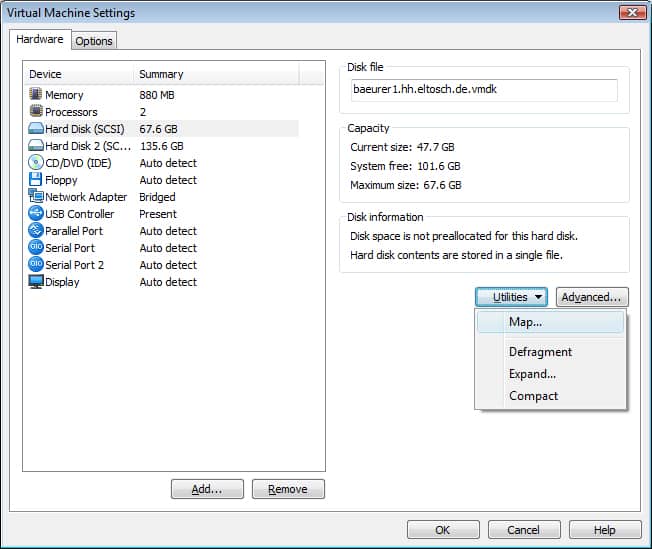Click the Serial Port 2 icon
The width and height of the screenshot is (652, 549).
(36, 264)
